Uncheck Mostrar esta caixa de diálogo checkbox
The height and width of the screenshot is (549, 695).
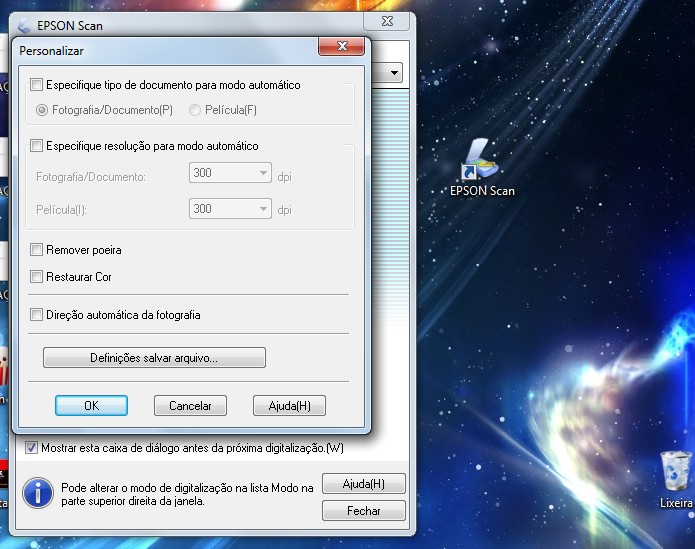(31, 448)
